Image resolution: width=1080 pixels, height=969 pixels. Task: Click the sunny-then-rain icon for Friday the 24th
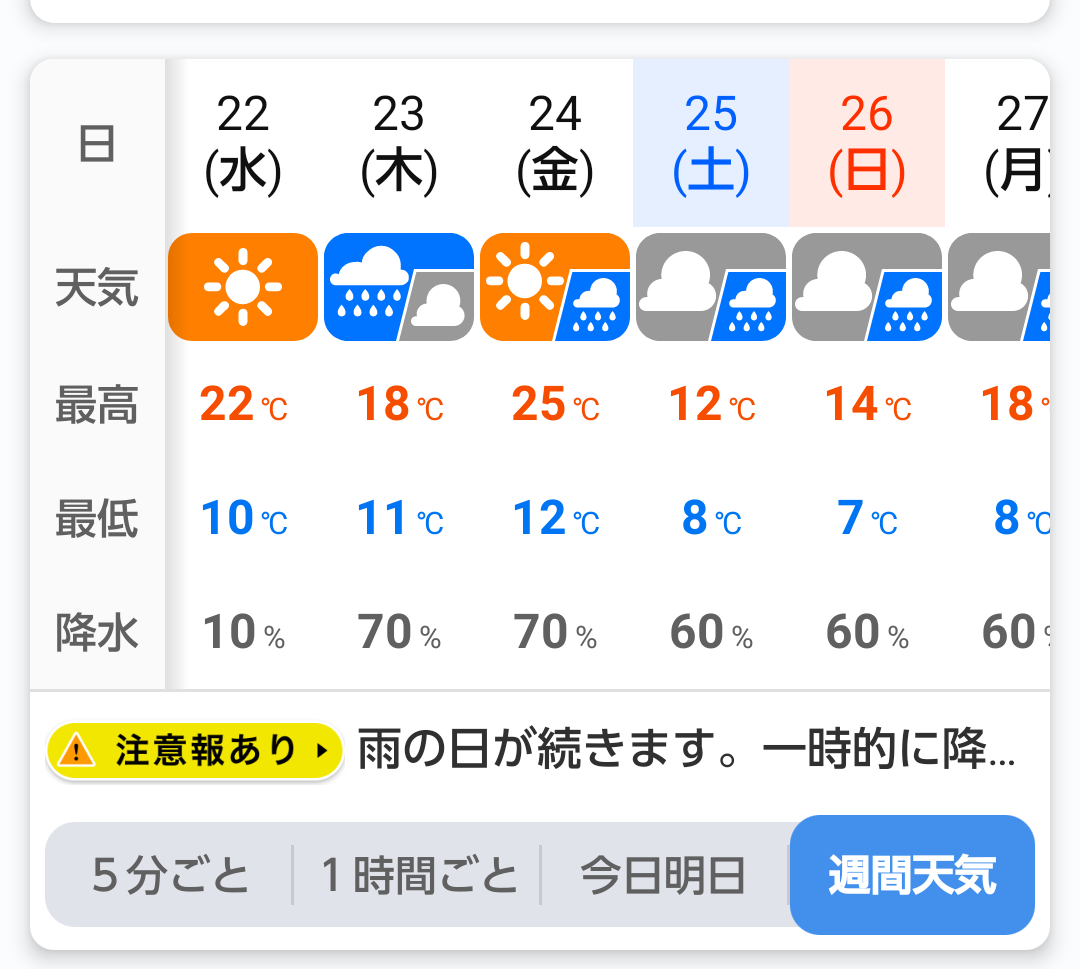point(554,286)
